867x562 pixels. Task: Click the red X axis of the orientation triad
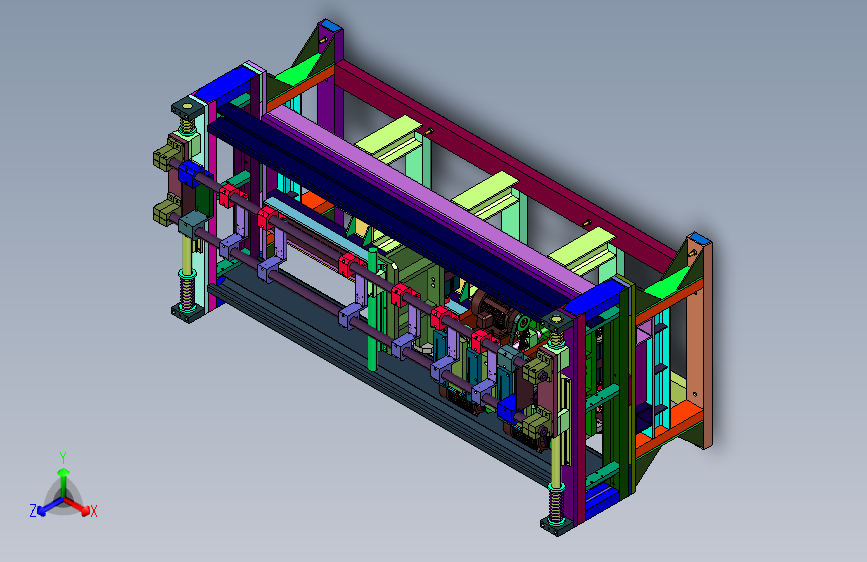click(77, 506)
